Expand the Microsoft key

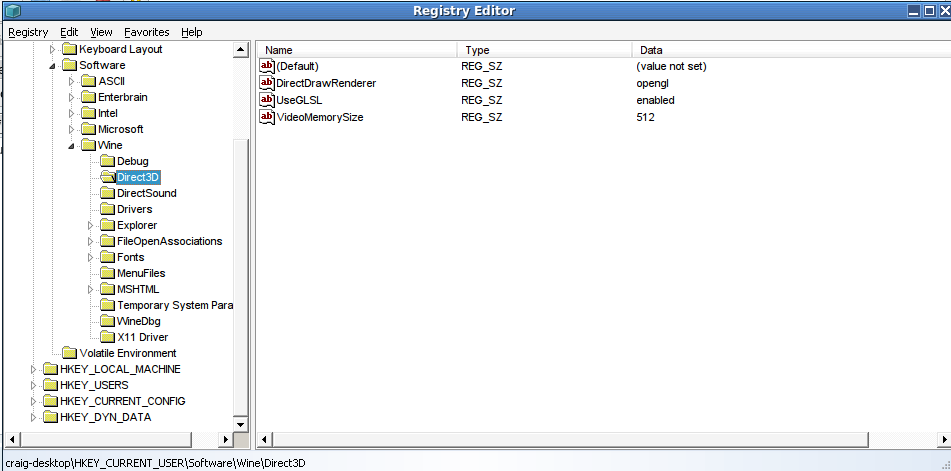pos(72,129)
